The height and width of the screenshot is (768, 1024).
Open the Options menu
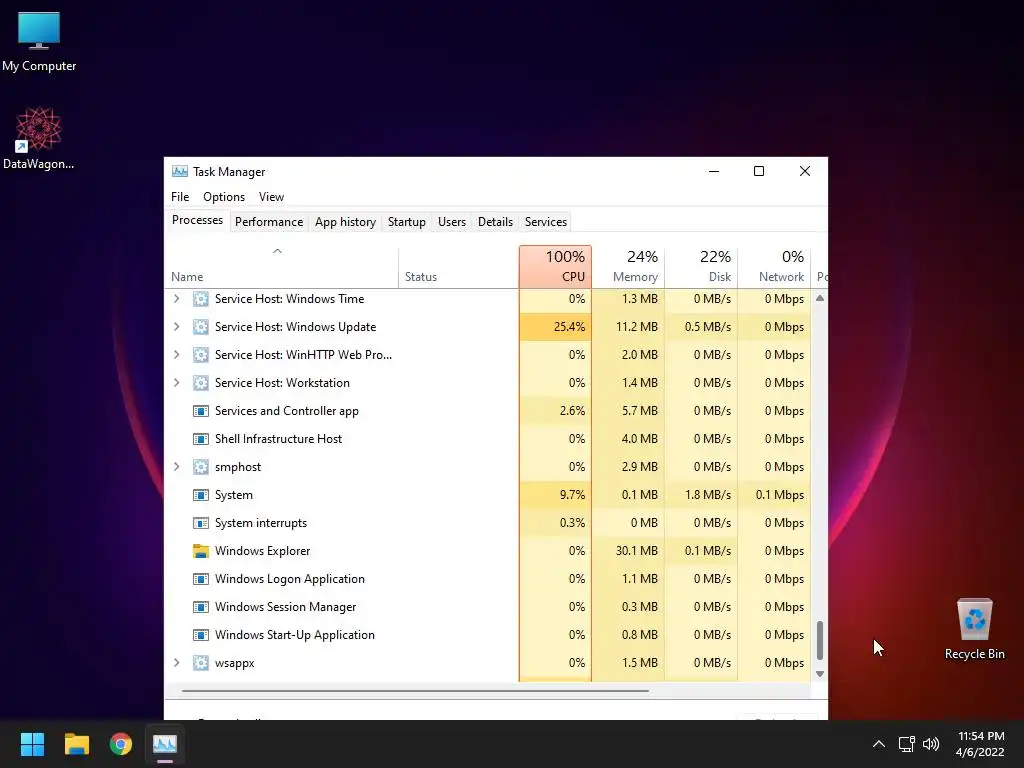(x=224, y=197)
